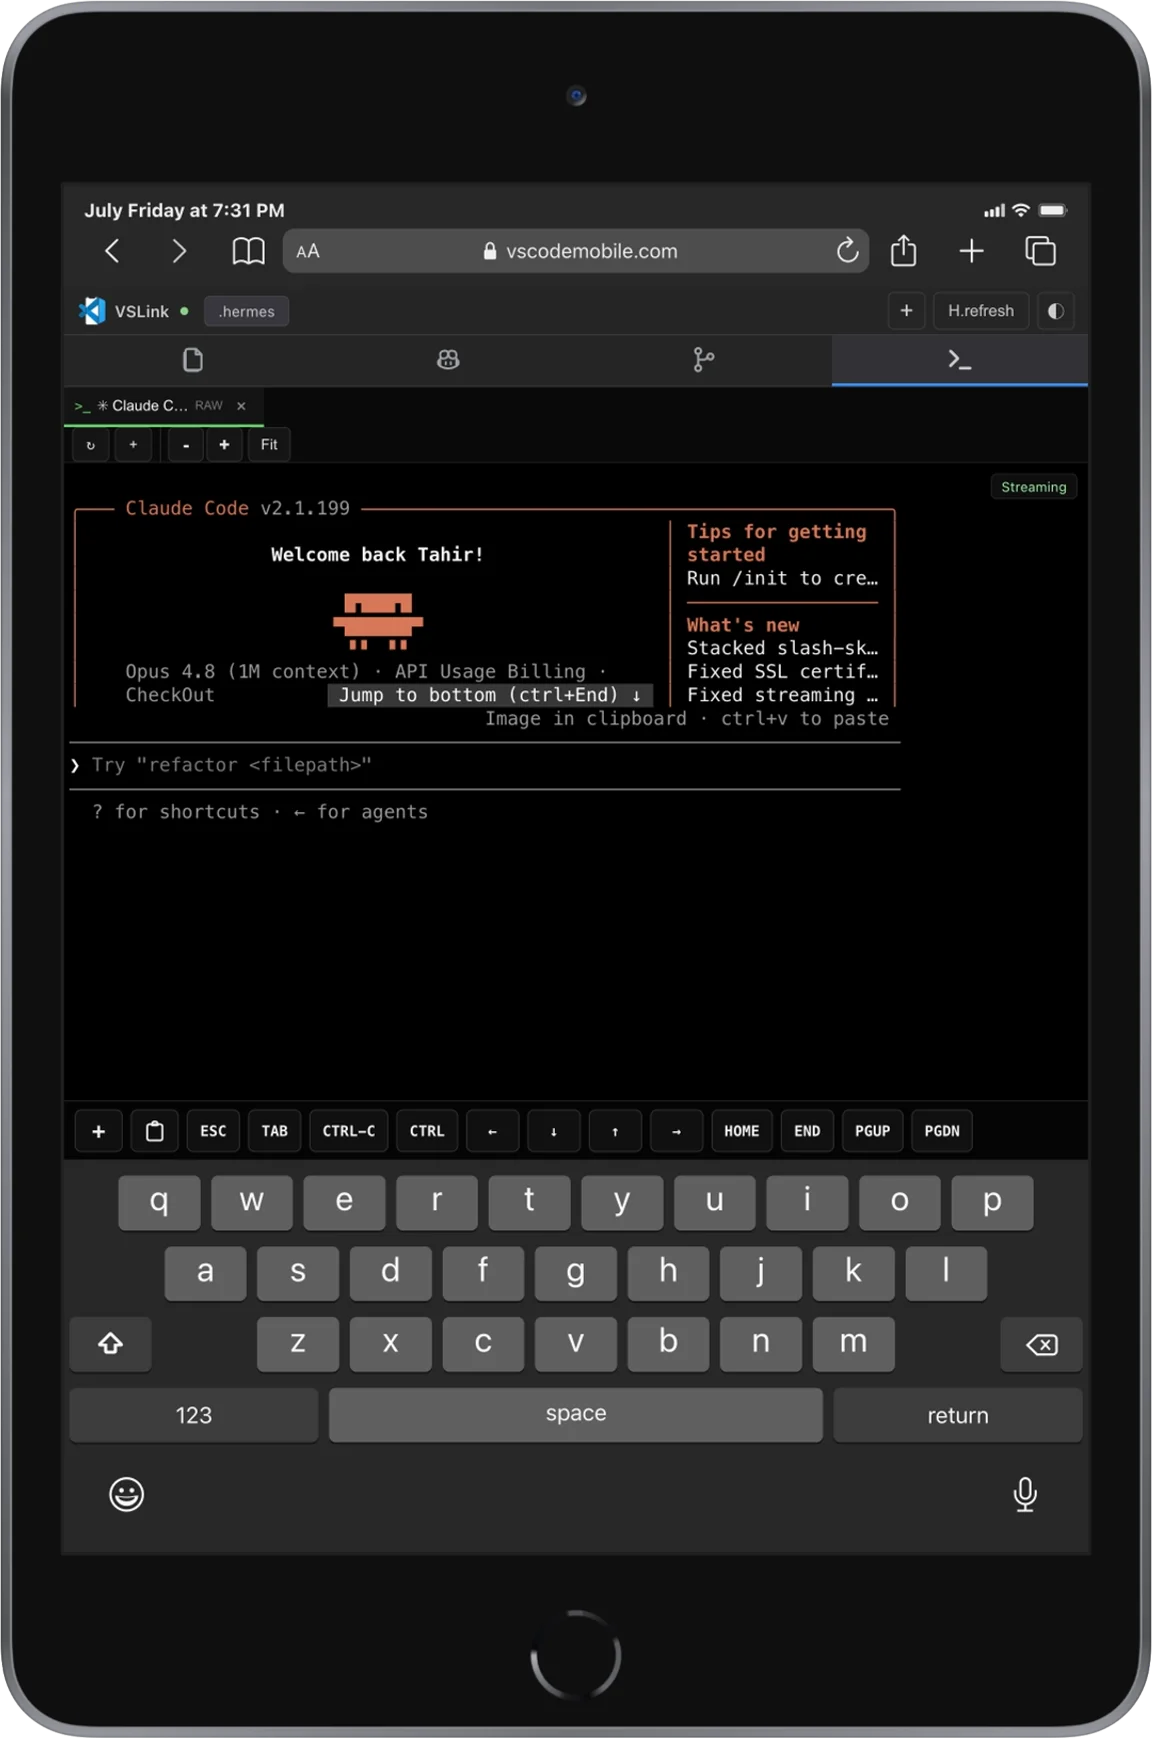
Task: Click "Run /init to cre…" tip text
Action: click(782, 578)
